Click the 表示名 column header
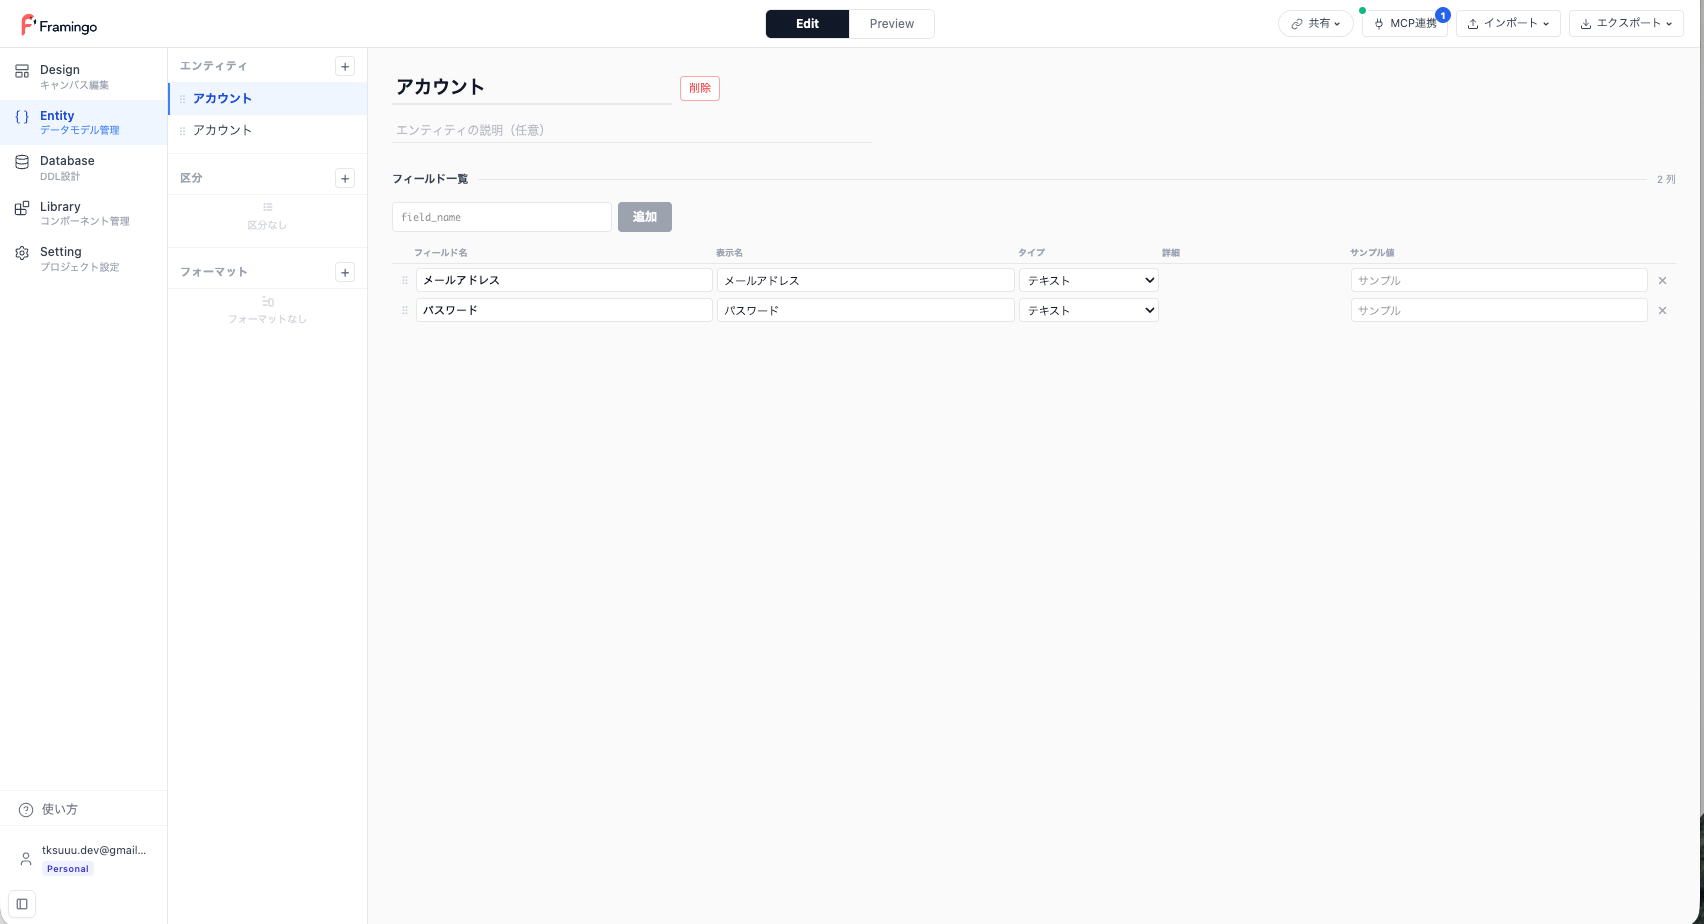The height and width of the screenshot is (924, 1704). coord(729,253)
